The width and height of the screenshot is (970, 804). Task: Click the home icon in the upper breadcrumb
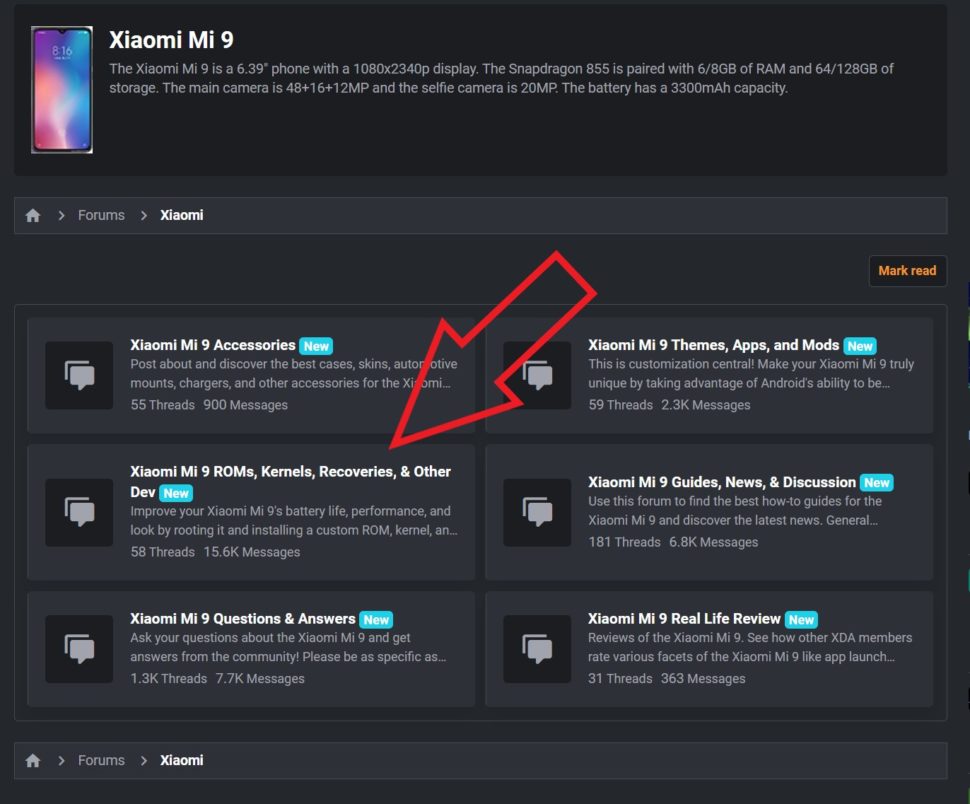(33, 215)
